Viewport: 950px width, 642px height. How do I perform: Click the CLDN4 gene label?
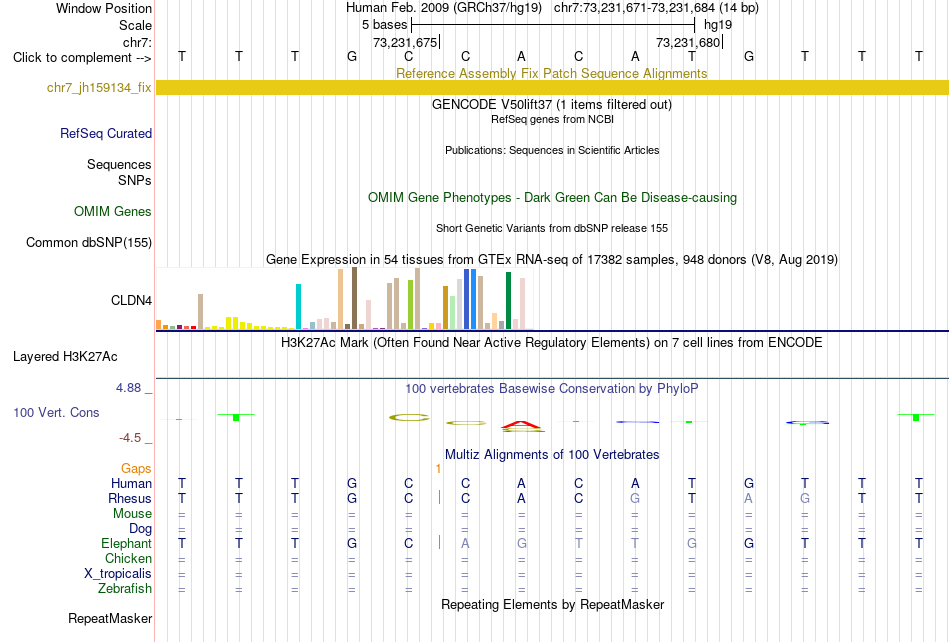[x=131, y=300]
